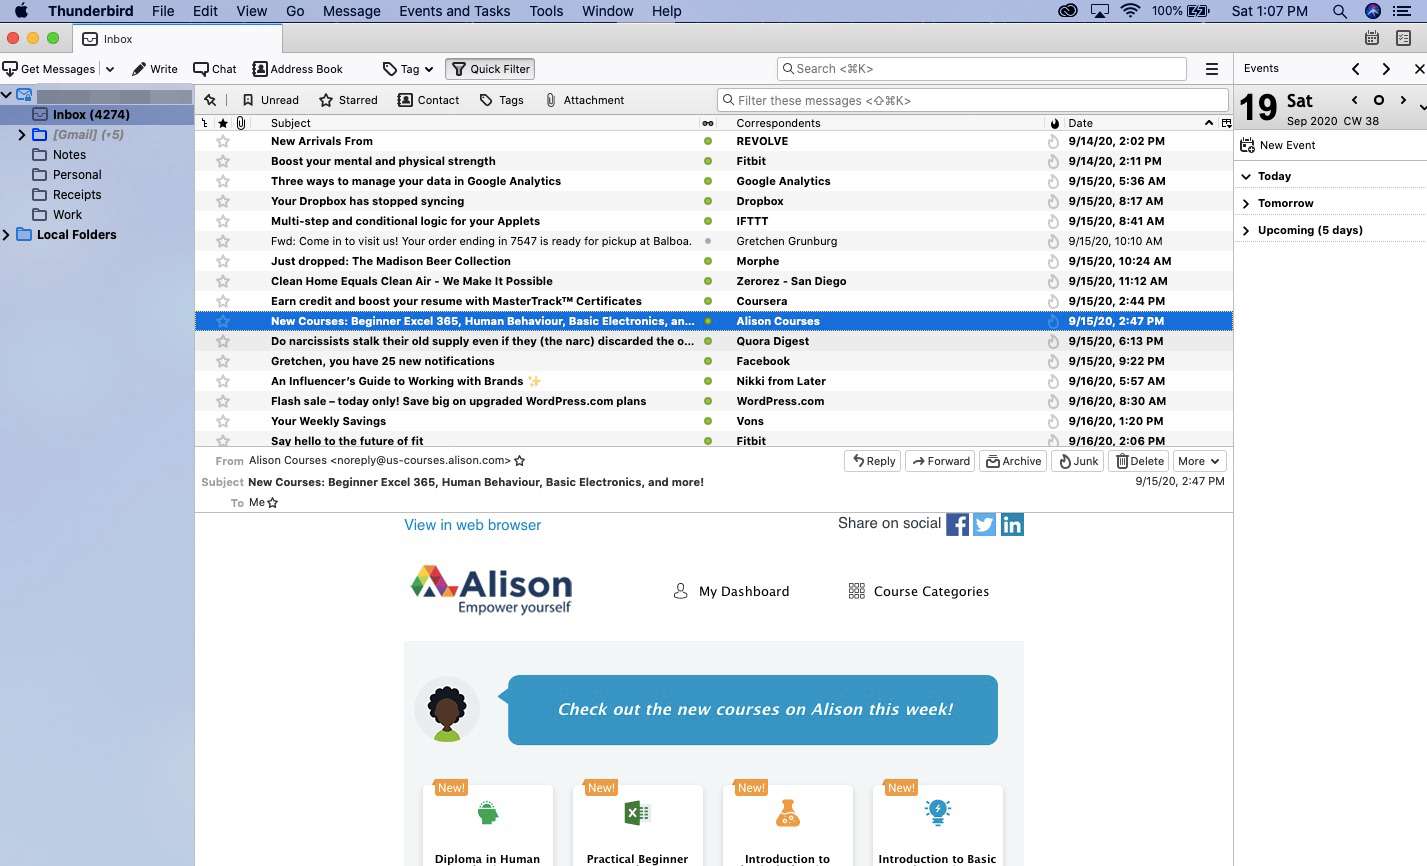Image resolution: width=1427 pixels, height=866 pixels.
Task: Collapse the mail account tree
Action: coord(7,95)
